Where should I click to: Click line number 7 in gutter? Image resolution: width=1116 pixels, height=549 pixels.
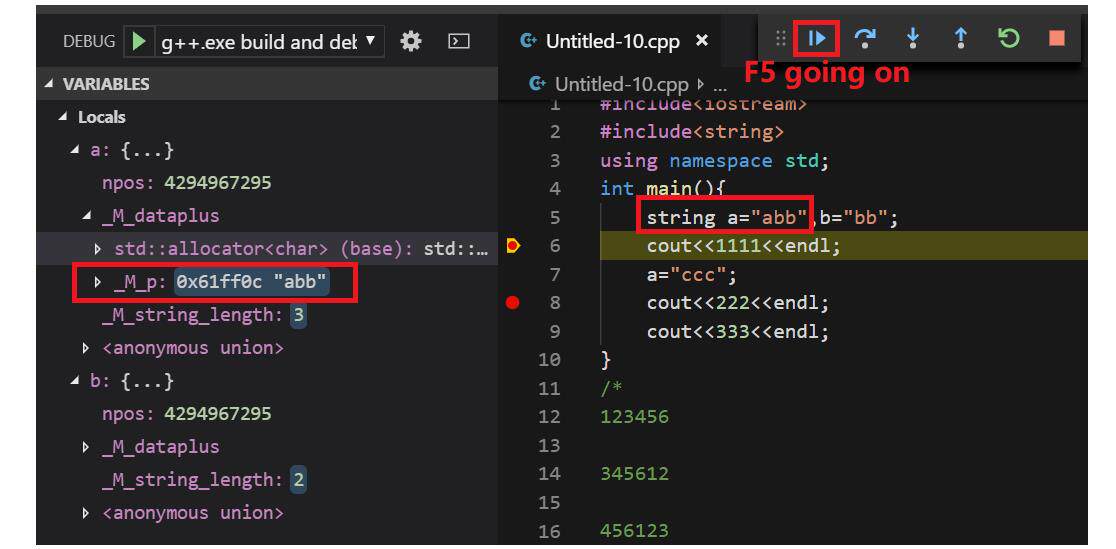click(x=555, y=274)
